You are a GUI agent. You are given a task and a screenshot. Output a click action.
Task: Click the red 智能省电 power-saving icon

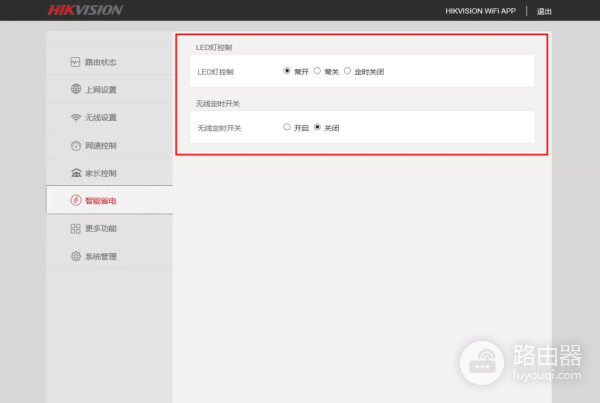[75, 201]
